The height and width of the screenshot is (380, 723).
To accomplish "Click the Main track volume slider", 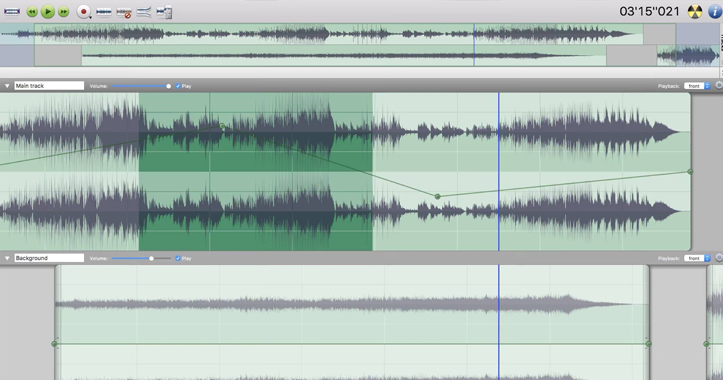I will [141, 86].
